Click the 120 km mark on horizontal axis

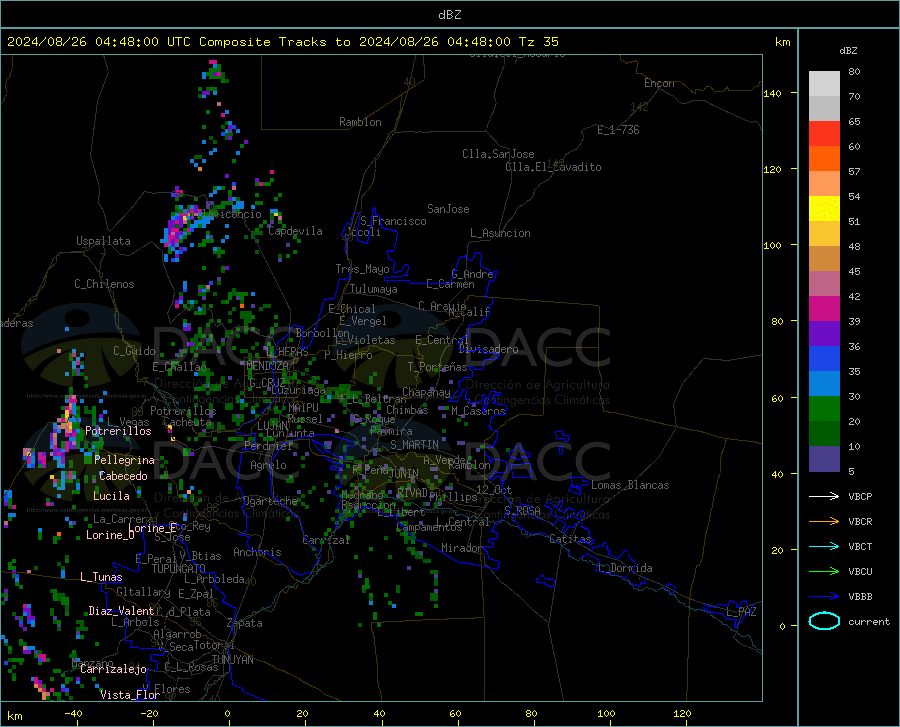(x=682, y=714)
